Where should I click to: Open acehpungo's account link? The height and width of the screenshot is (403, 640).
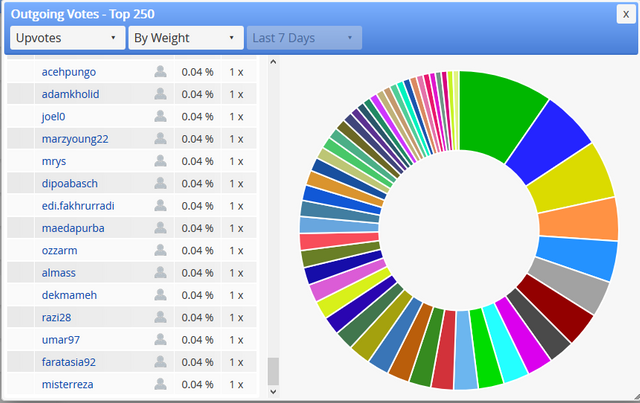coord(69,72)
